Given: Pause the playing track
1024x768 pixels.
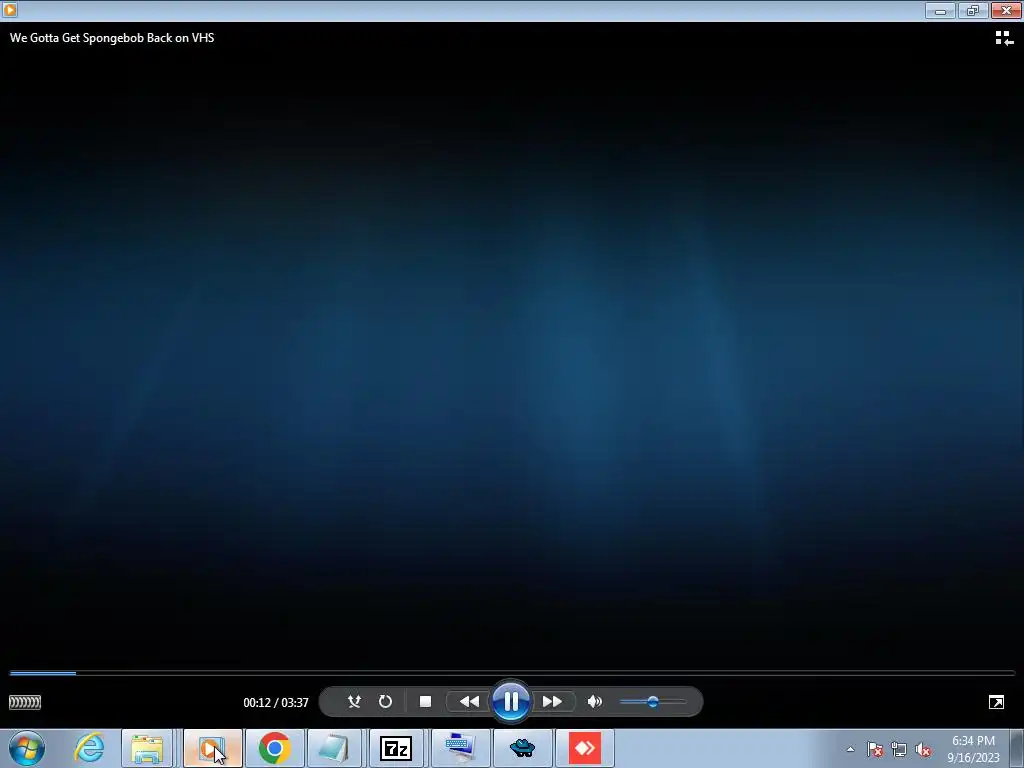Looking at the screenshot, I should [x=511, y=701].
